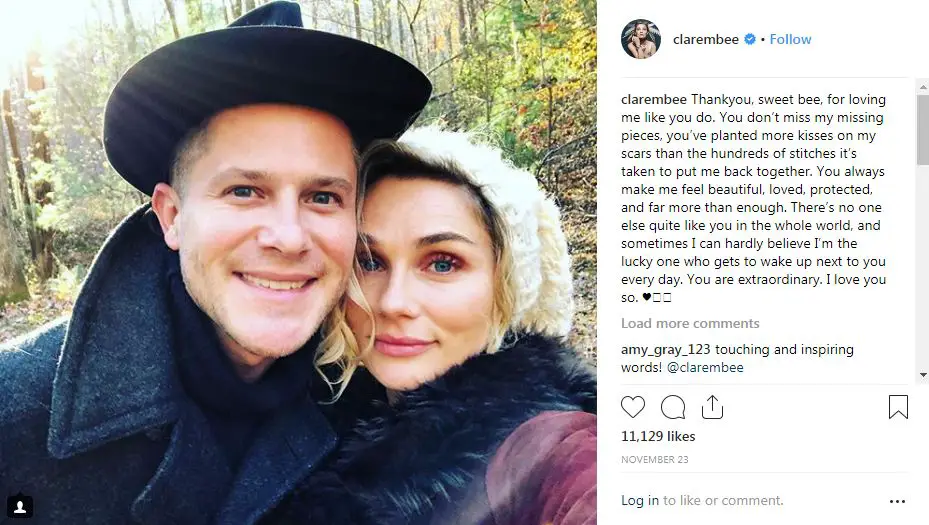Image resolution: width=929 pixels, height=525 pixels.
Task: Open amy_gray_123 commenter profile
Action: tap(665, 350)
